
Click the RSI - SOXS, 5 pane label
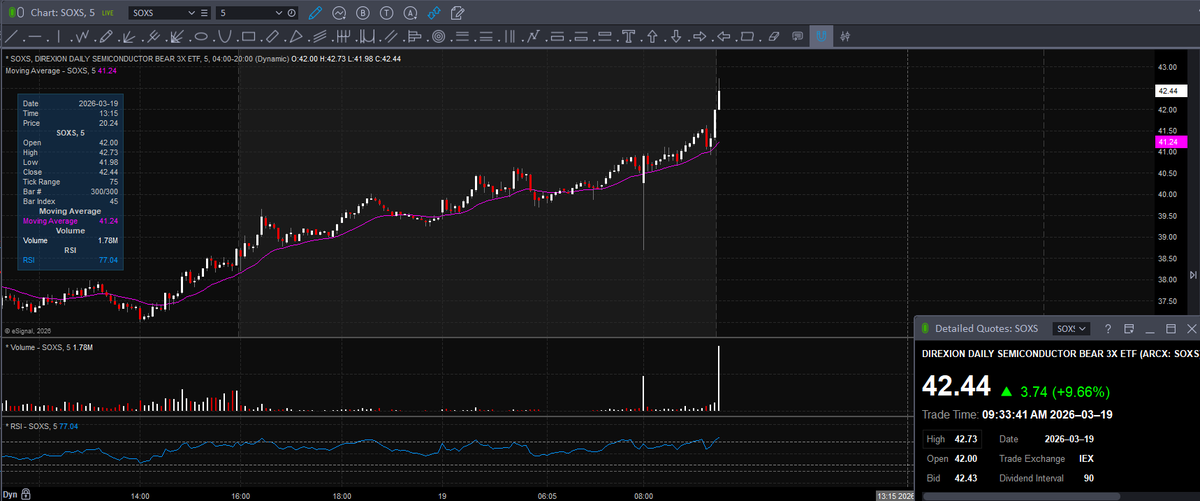[32, 426]
